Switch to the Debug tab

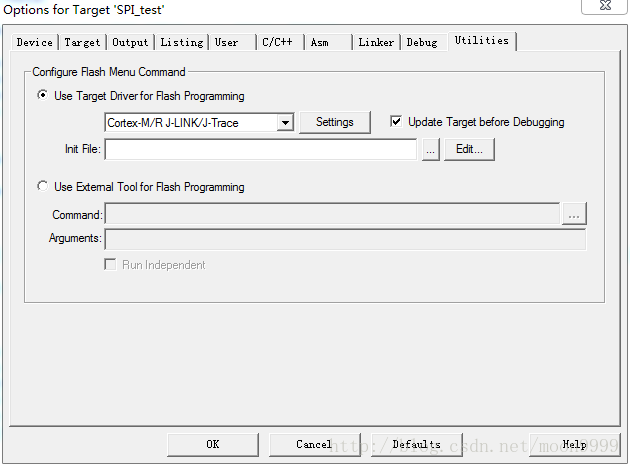[x=422, y=43]
